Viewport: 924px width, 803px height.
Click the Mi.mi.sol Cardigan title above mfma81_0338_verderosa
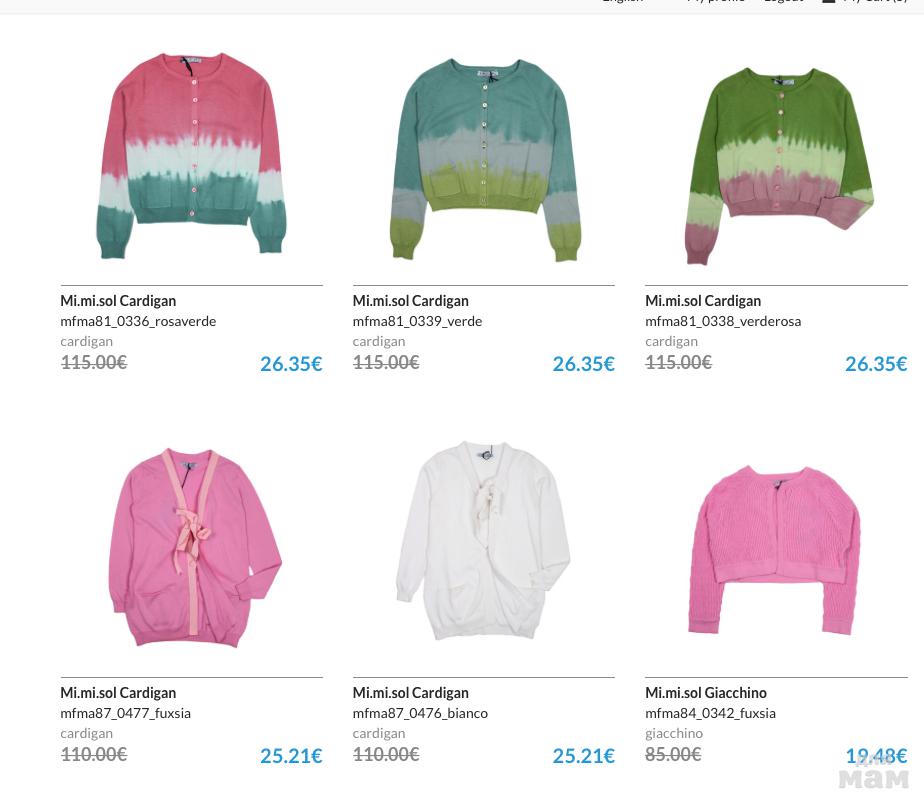click(x=703, y=301)
